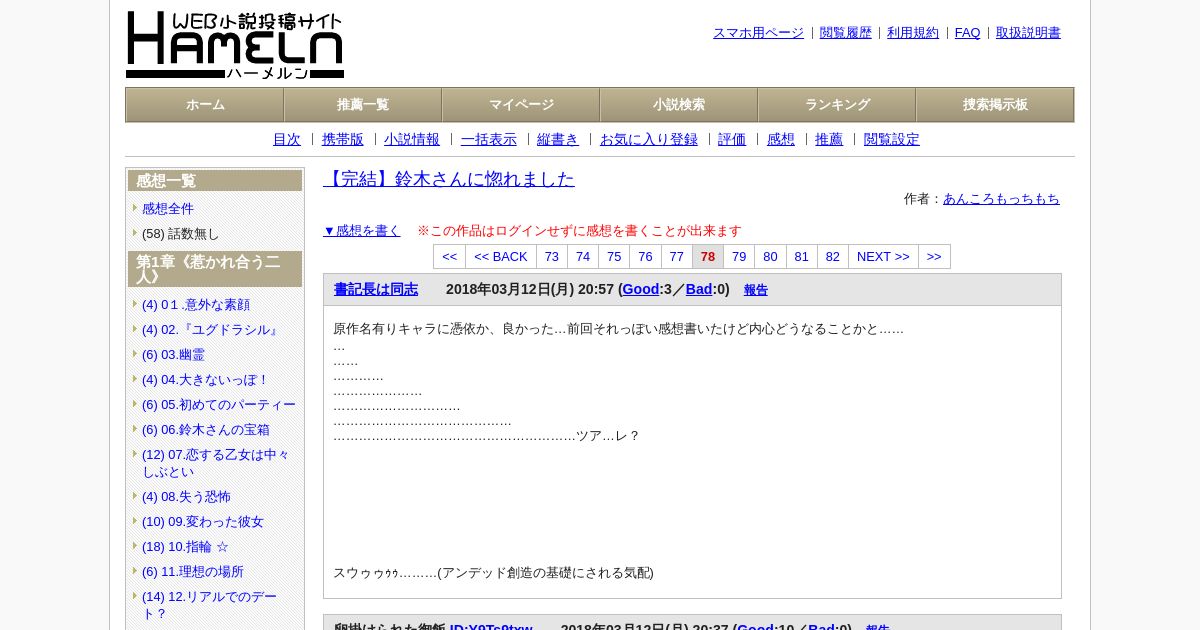Go to comment page 82
Image resolution: width=1200 pixels, height=630 pixels.
pyautogui.click(x=833, y=257)
